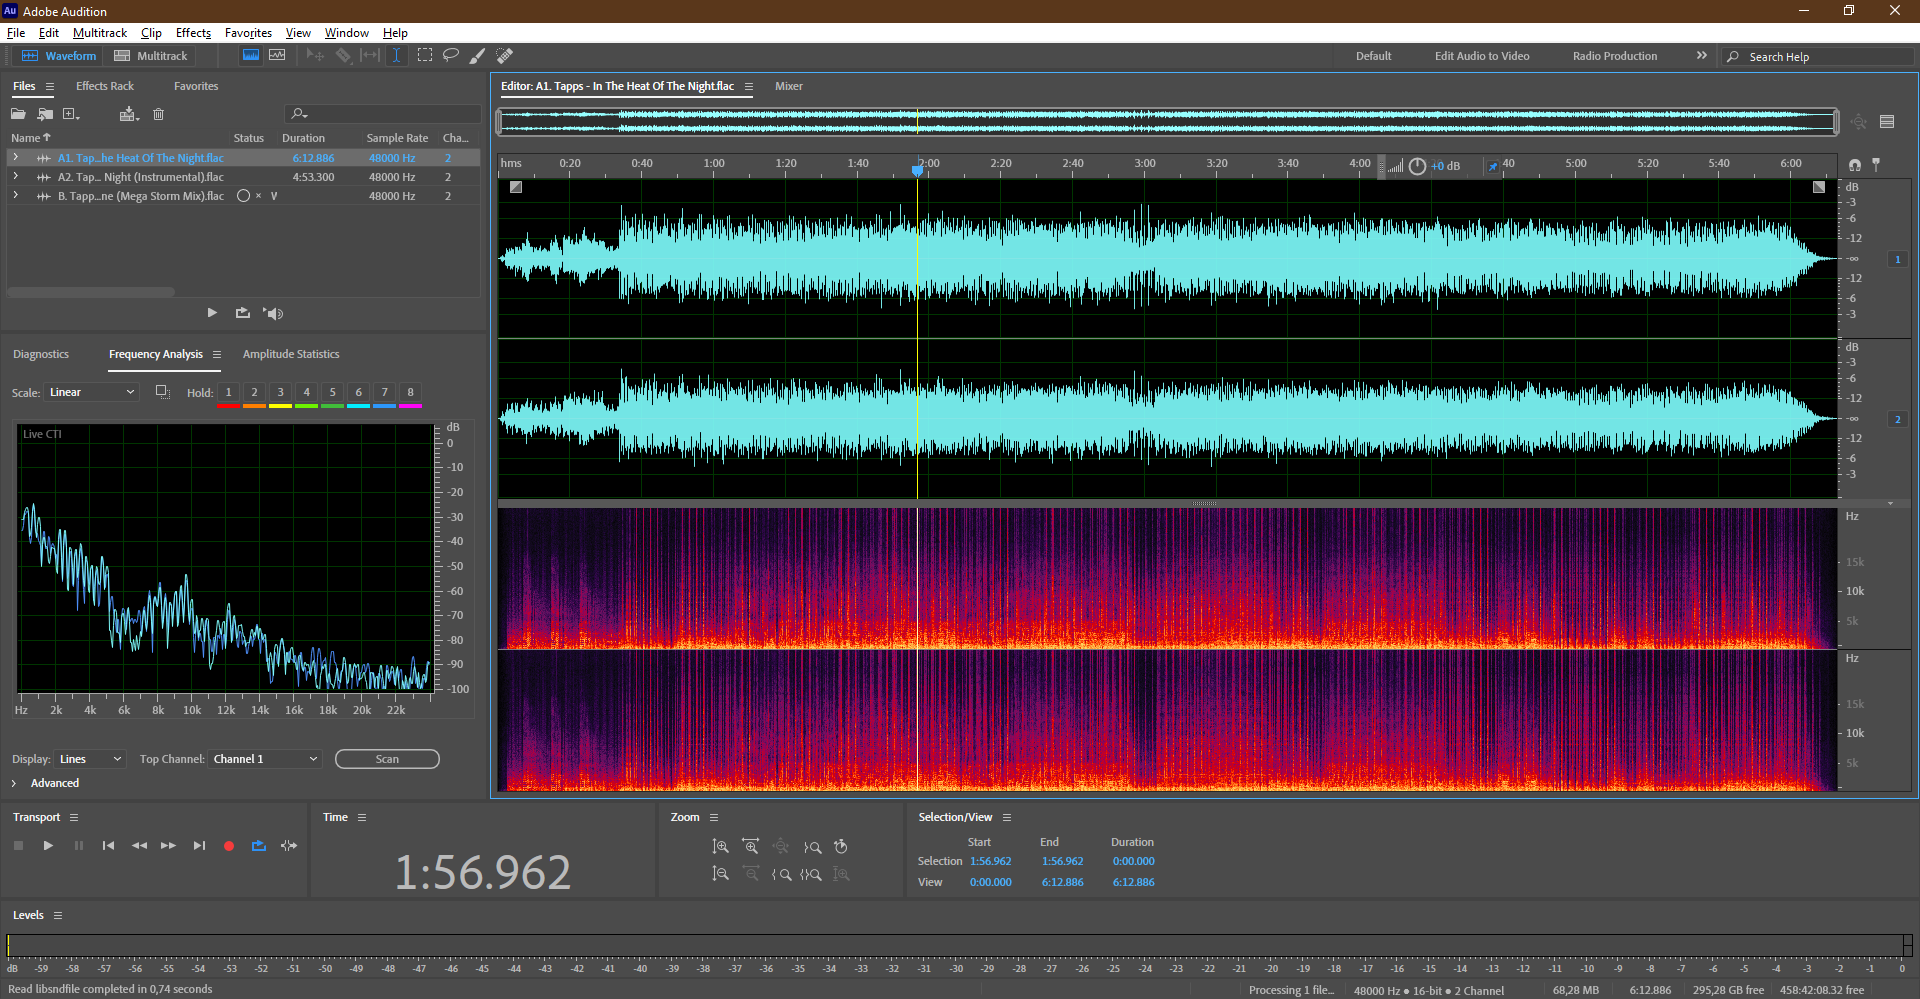Click the Files panel preview Play icon
The width and height of the screenshot is (1920, 999).
pos(212,313)
